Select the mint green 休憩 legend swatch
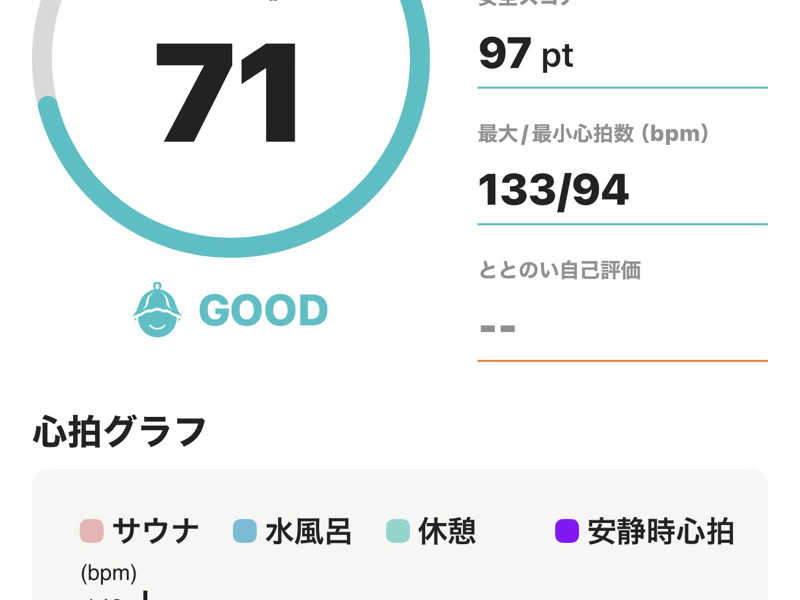Image resolution: width=800 pixels, height=600 pixels. click(398, 531)
